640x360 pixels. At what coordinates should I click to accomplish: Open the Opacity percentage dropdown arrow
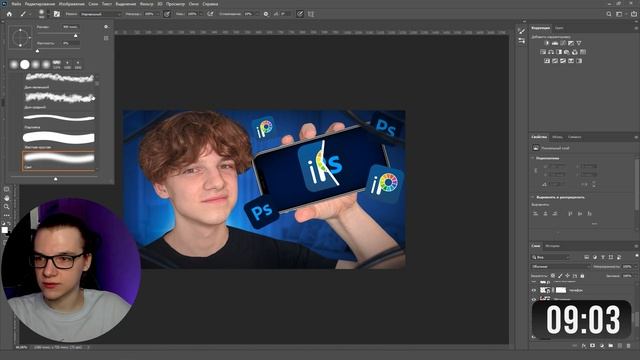(x=158, y=14)
